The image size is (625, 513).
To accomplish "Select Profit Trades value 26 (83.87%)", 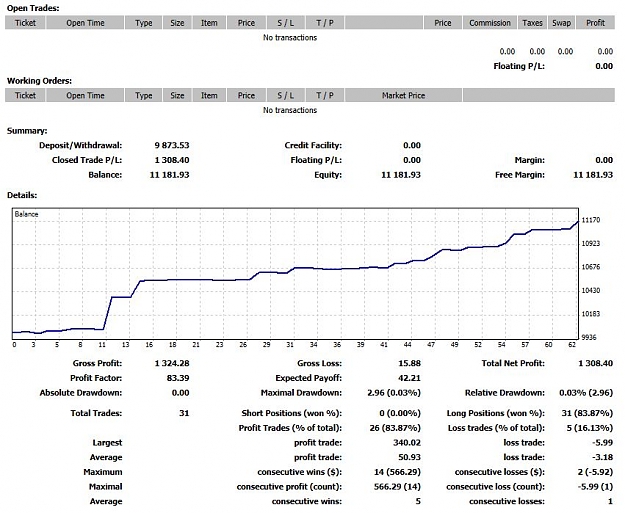I will (395, 428).
